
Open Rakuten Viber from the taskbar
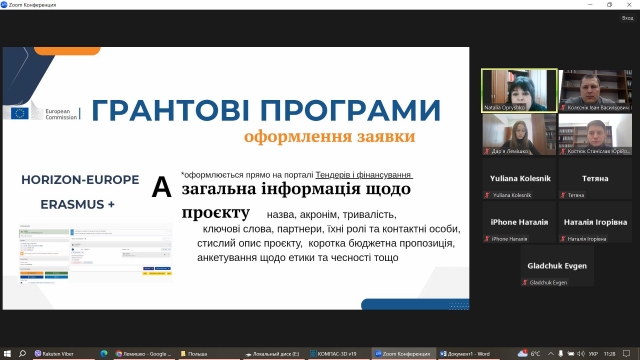55,353
